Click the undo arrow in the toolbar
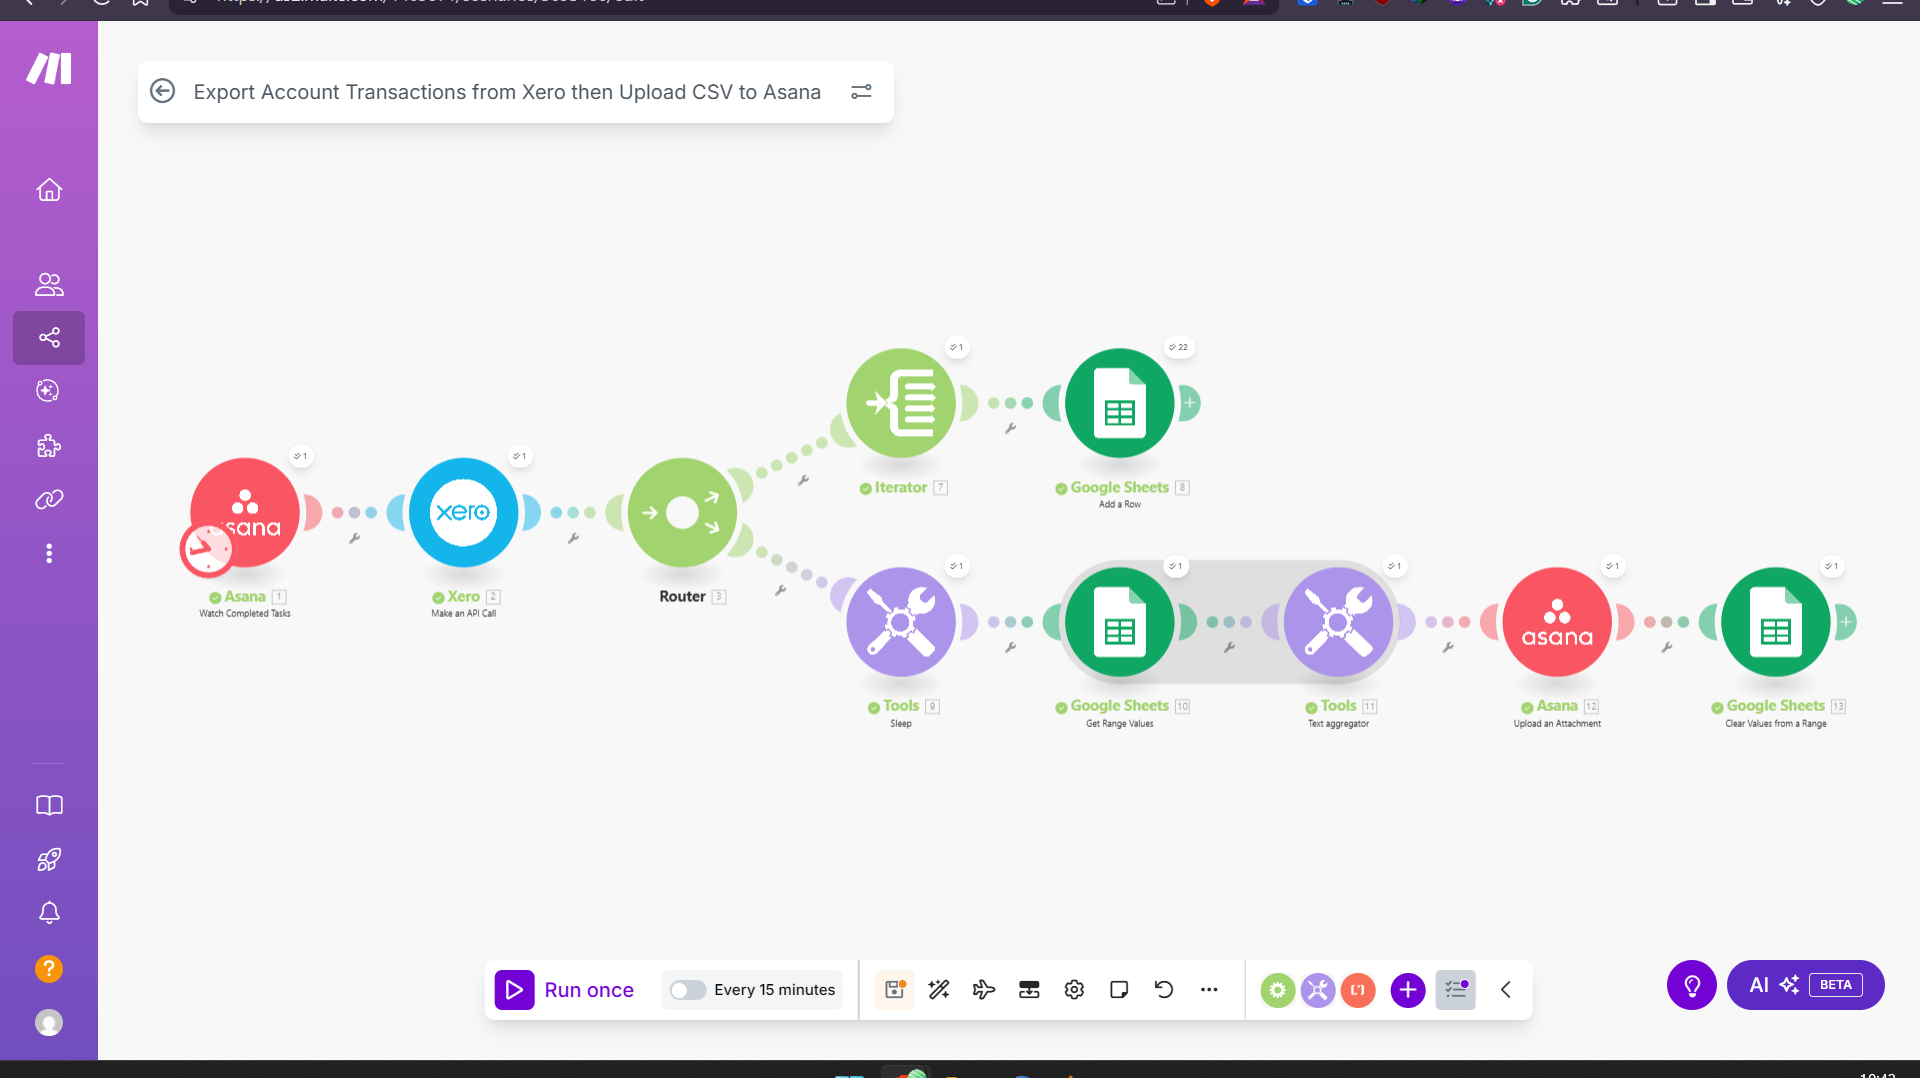The height and width of the screenshot is (1078, 1920). pos(1164,990)
